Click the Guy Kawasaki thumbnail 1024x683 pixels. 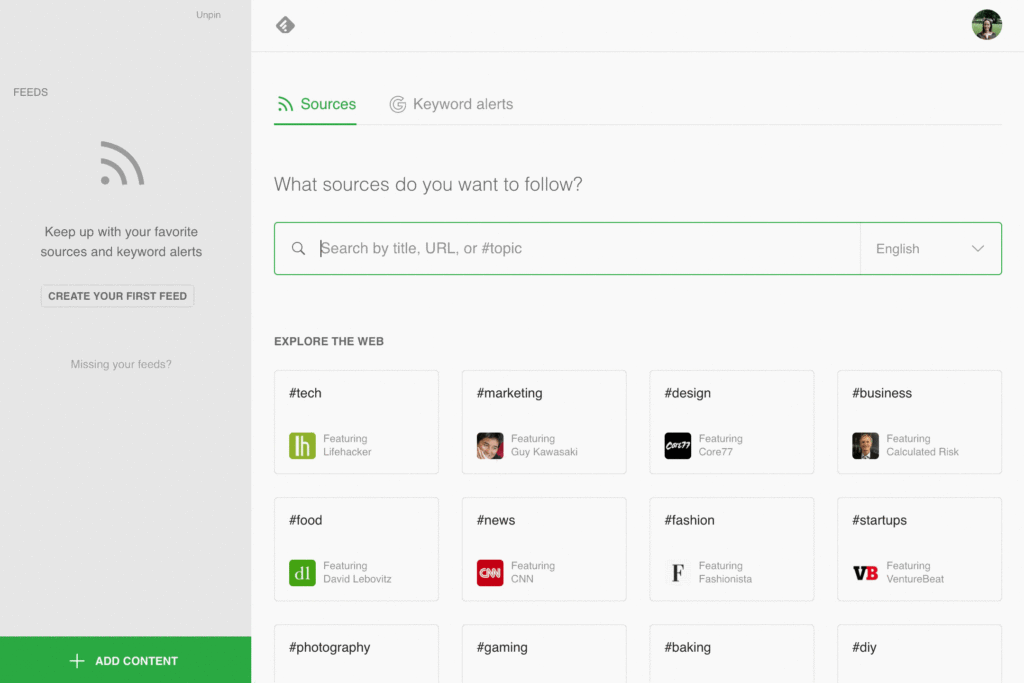[490, 446]
